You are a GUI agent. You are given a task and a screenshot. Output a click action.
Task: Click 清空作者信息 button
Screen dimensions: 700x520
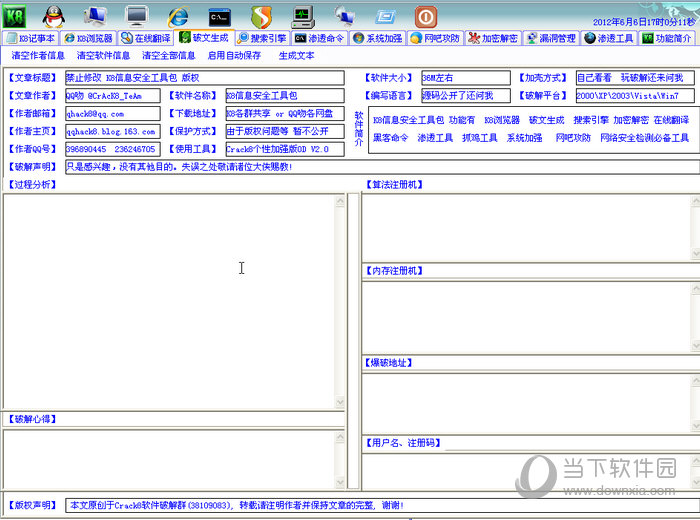(x=38, y=56)
